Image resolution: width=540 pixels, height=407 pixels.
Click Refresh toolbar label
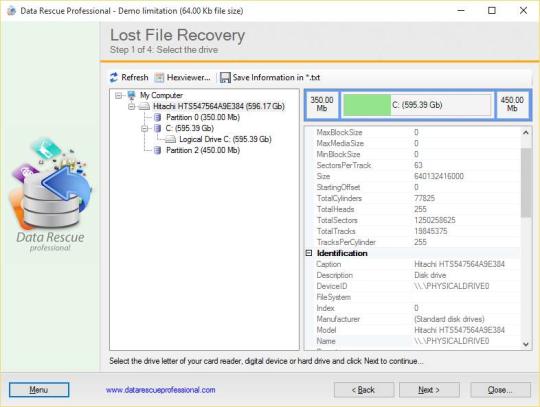coord(135,77)
